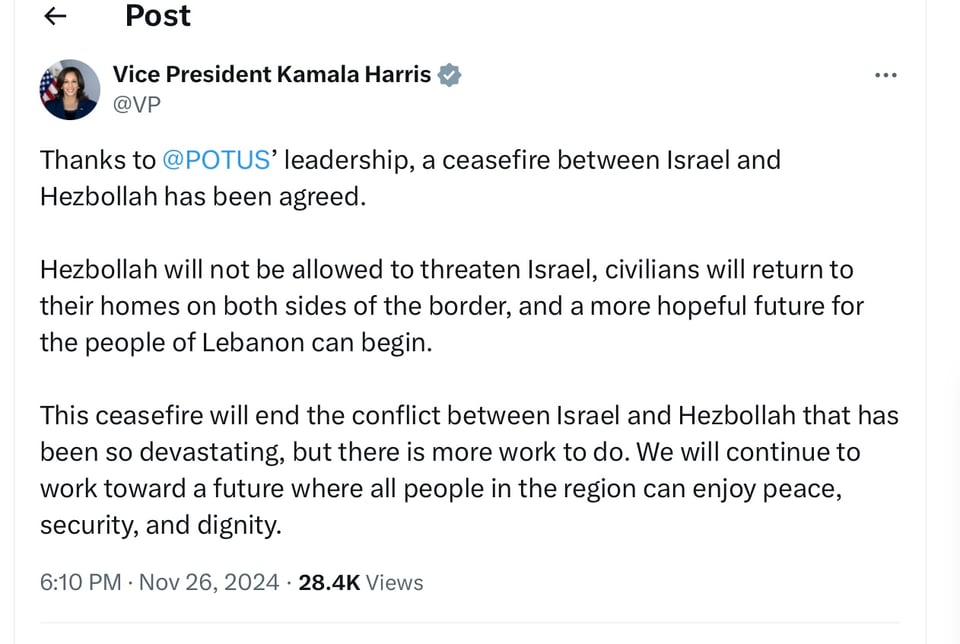This screenshot has height=644, width=960.
Task: Follow the @POTUS mention link
Action: pos(216,160)
